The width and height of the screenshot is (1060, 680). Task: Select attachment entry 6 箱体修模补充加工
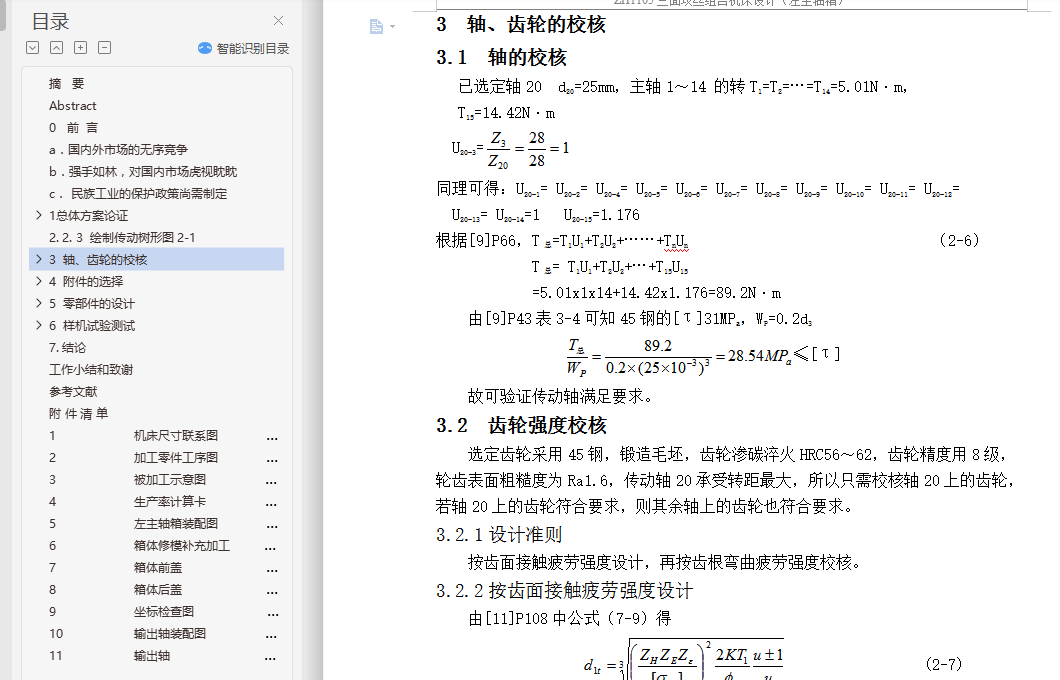pos(162,545)
